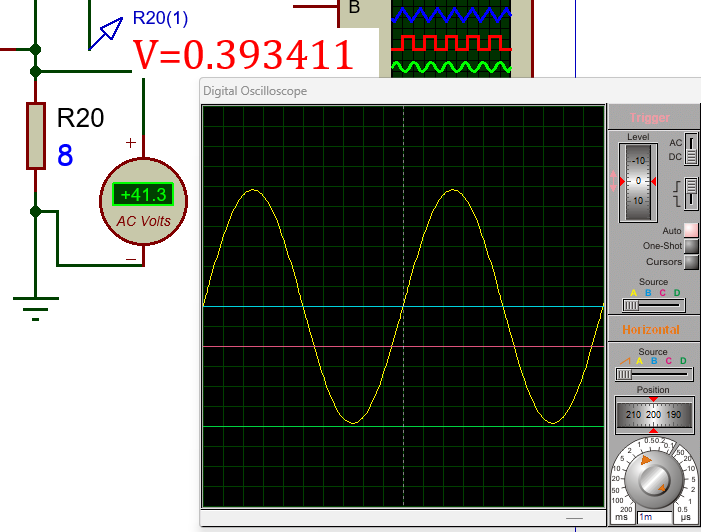
Task: Select the AC voltmeter instrument
Action: pyautogui.click(x=144, y=201)
